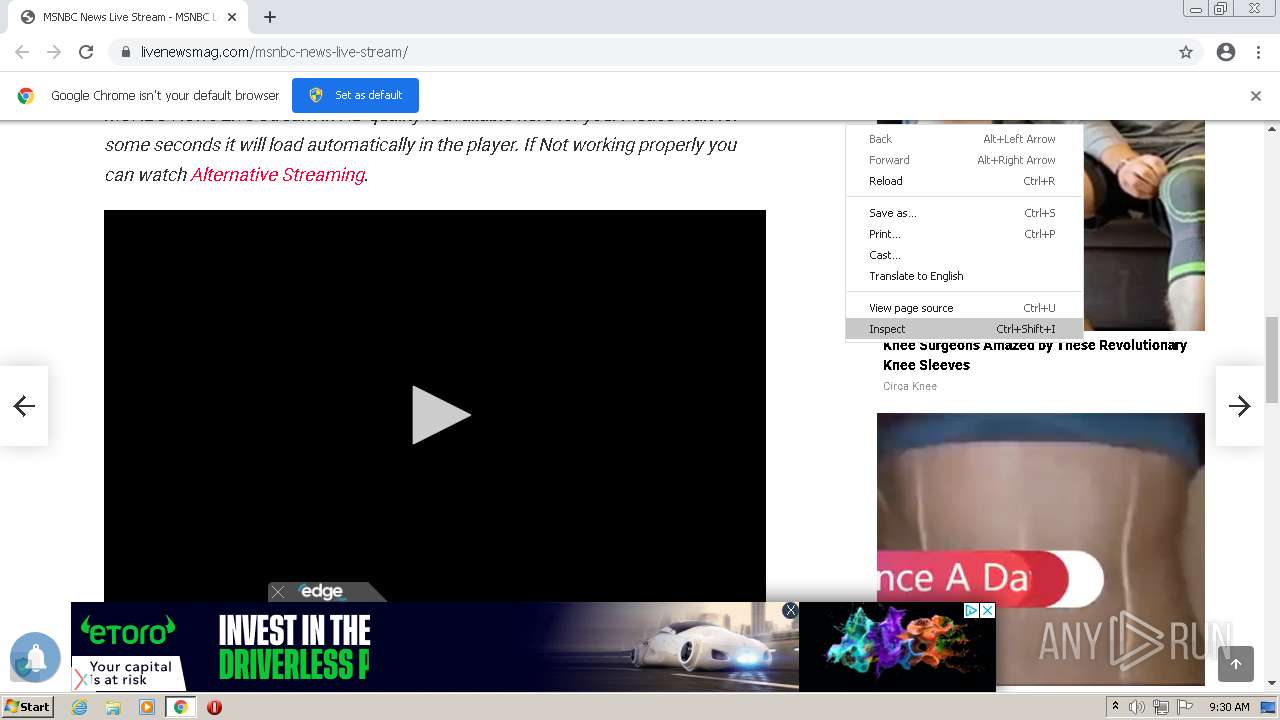Click the Circa Knee sponsor text
1280x720 pixels.
(910, 386)
